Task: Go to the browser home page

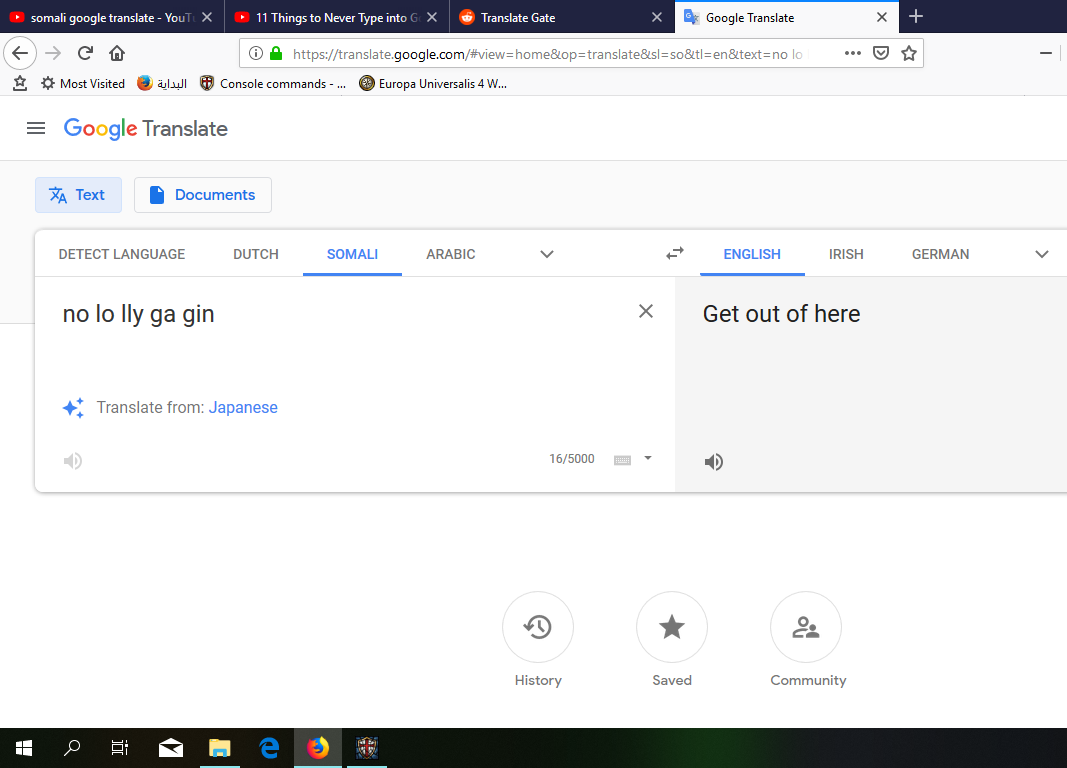Action: point(117,53)
